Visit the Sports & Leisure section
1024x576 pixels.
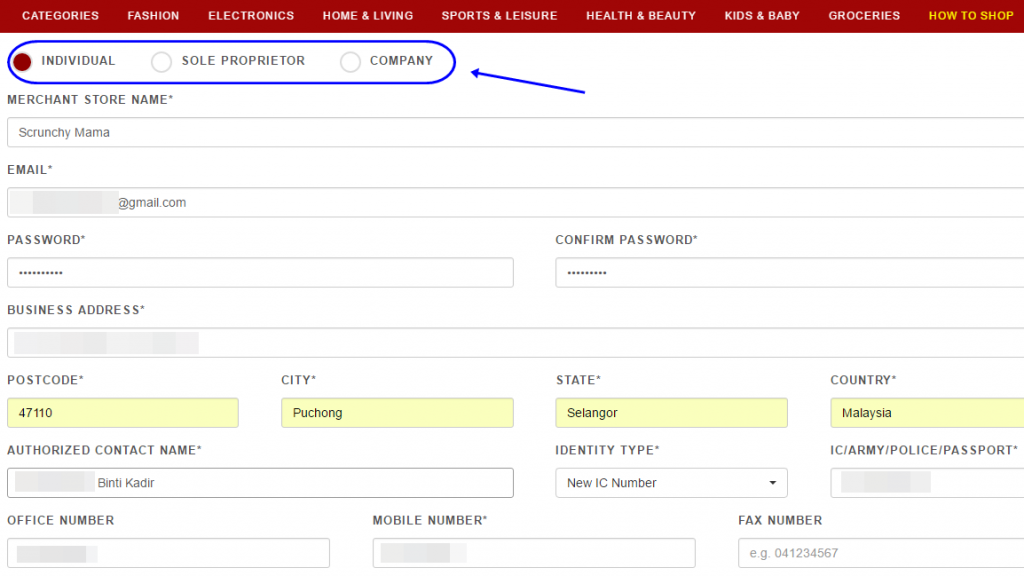tap(500, 16)
